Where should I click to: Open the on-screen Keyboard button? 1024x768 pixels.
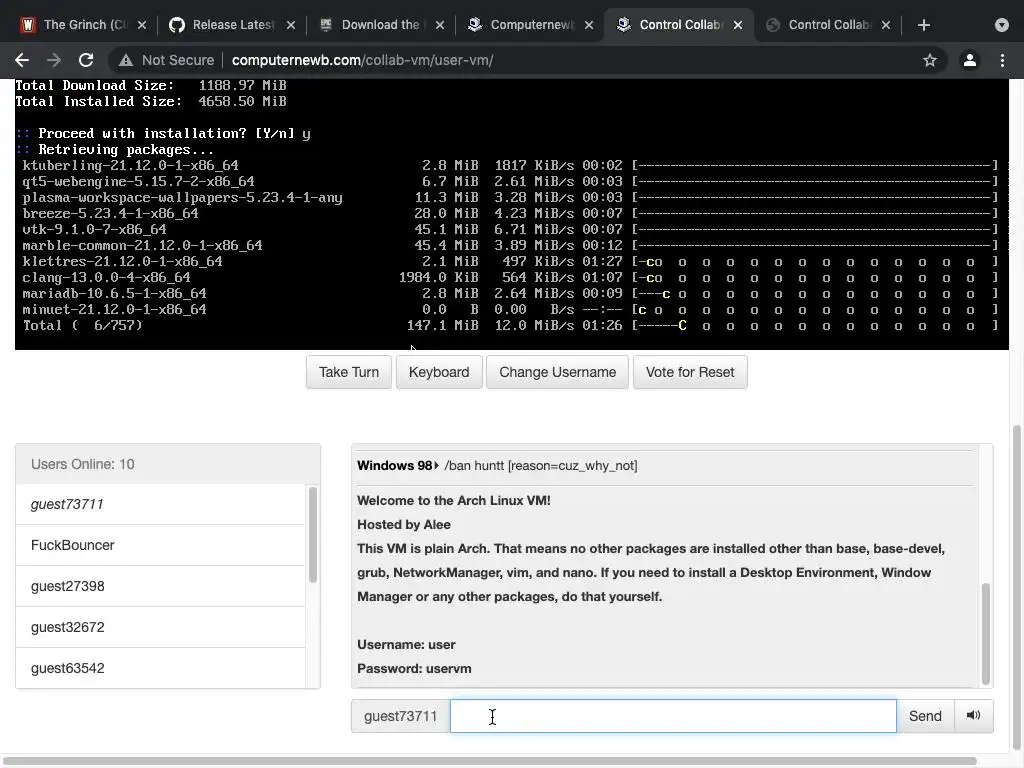tap(439, 372)
